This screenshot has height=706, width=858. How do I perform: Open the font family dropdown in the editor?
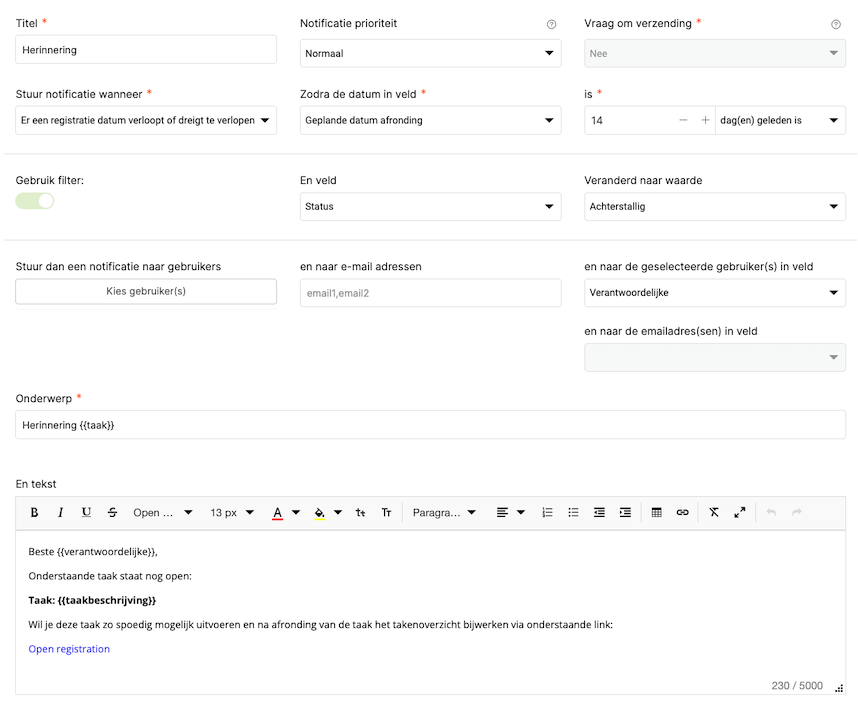pyautogui.click(x=163, y=512)
